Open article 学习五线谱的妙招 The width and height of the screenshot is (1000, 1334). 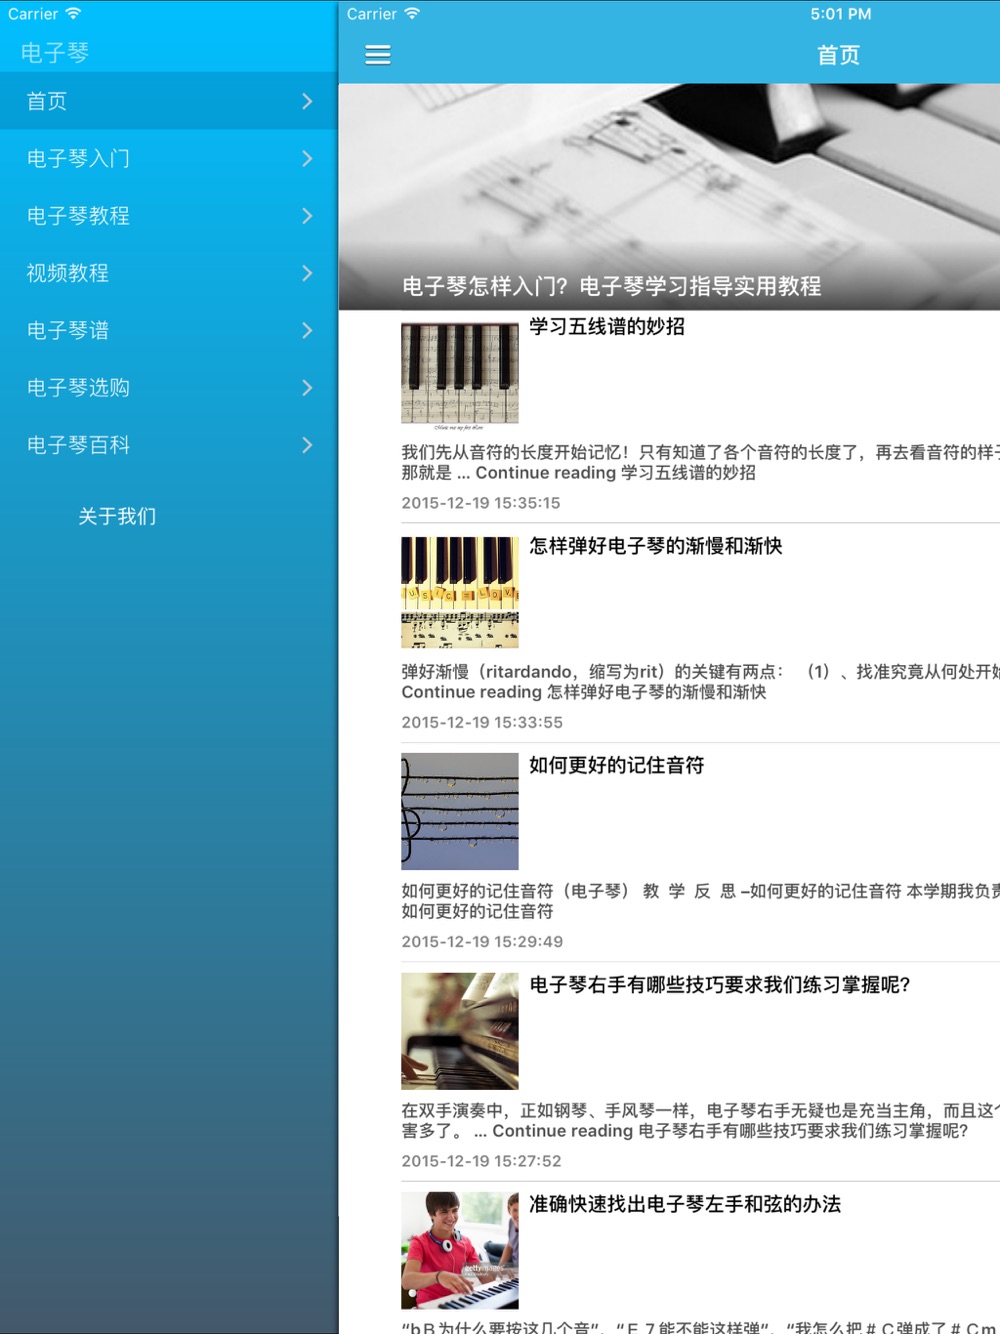pyautogui.click(x=607, y=326)
